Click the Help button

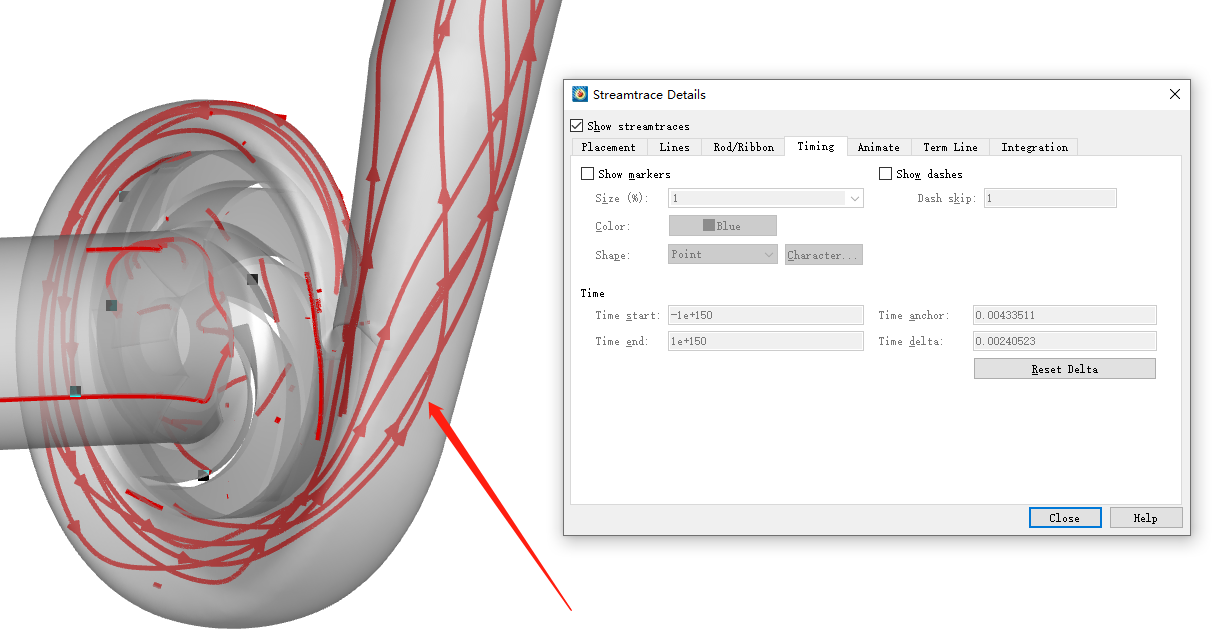pos(1145,518)
